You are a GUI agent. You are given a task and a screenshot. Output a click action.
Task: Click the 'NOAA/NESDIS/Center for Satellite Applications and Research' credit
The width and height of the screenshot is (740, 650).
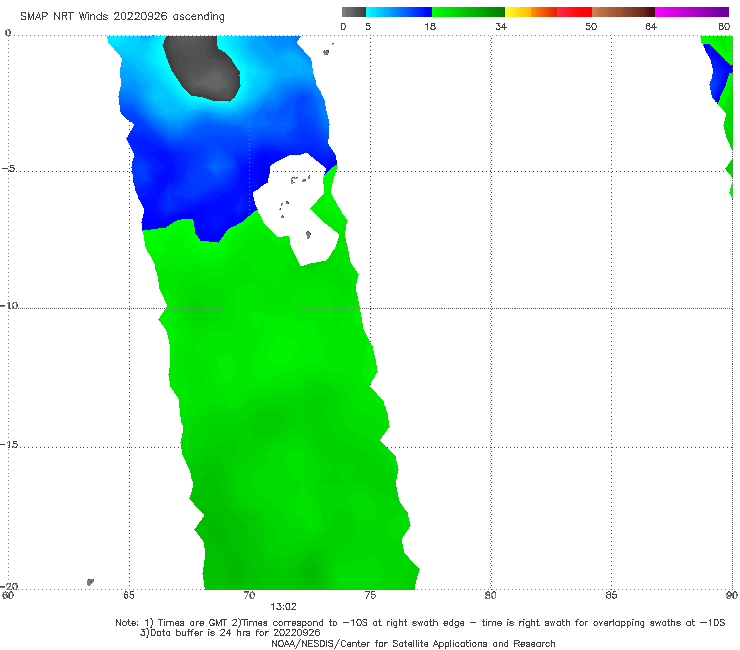[413, 643]
